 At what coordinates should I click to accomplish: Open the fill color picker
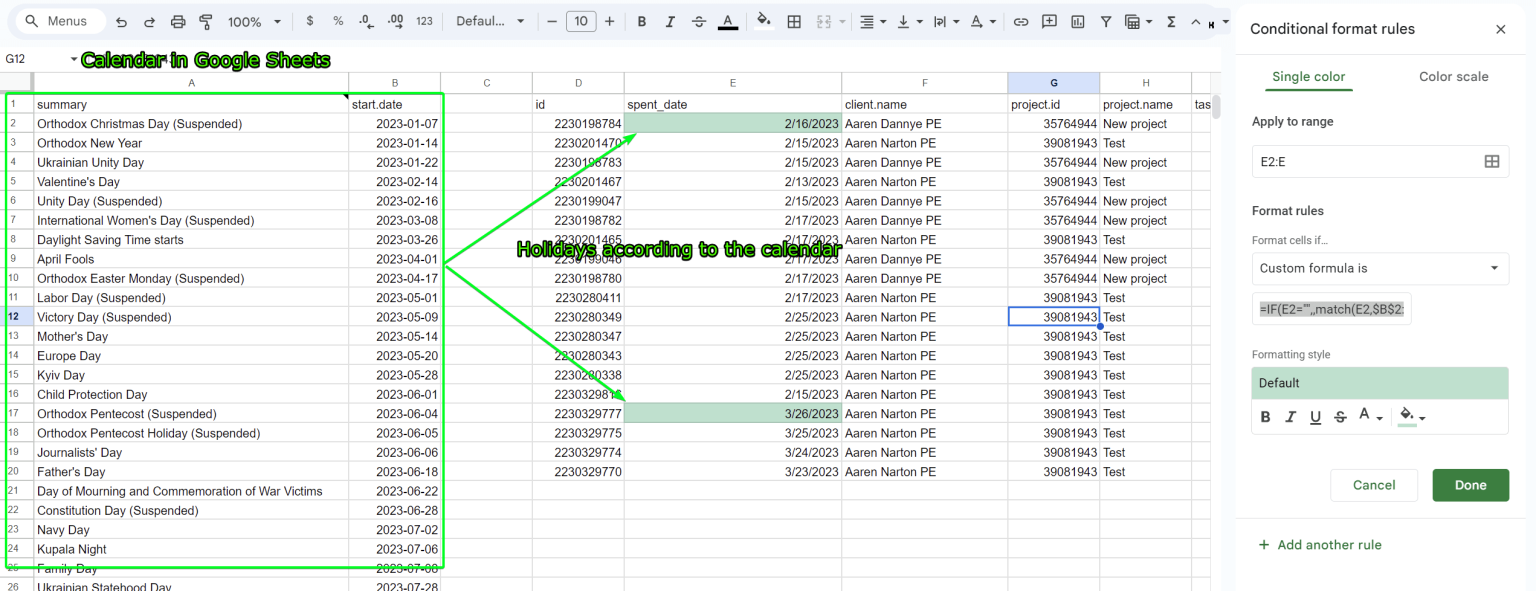click(763, 20)
